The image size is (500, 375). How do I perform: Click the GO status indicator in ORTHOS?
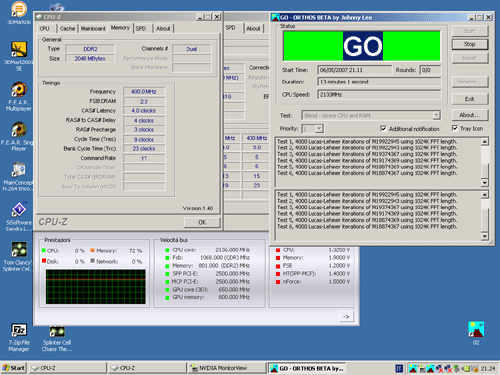[x=362, y=46]
